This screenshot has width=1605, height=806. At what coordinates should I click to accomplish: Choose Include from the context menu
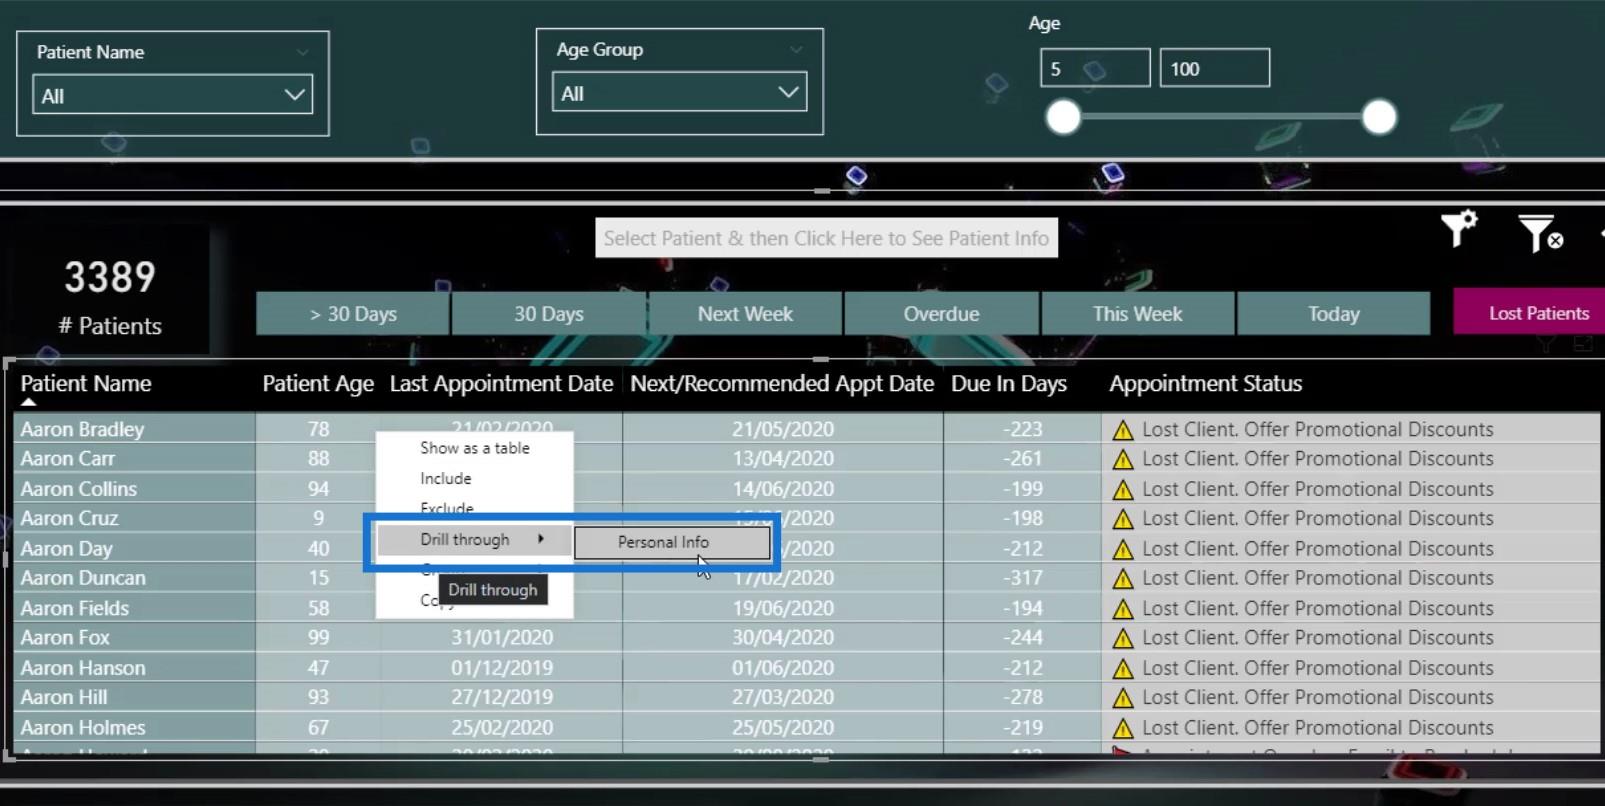(x=445, y=478)
